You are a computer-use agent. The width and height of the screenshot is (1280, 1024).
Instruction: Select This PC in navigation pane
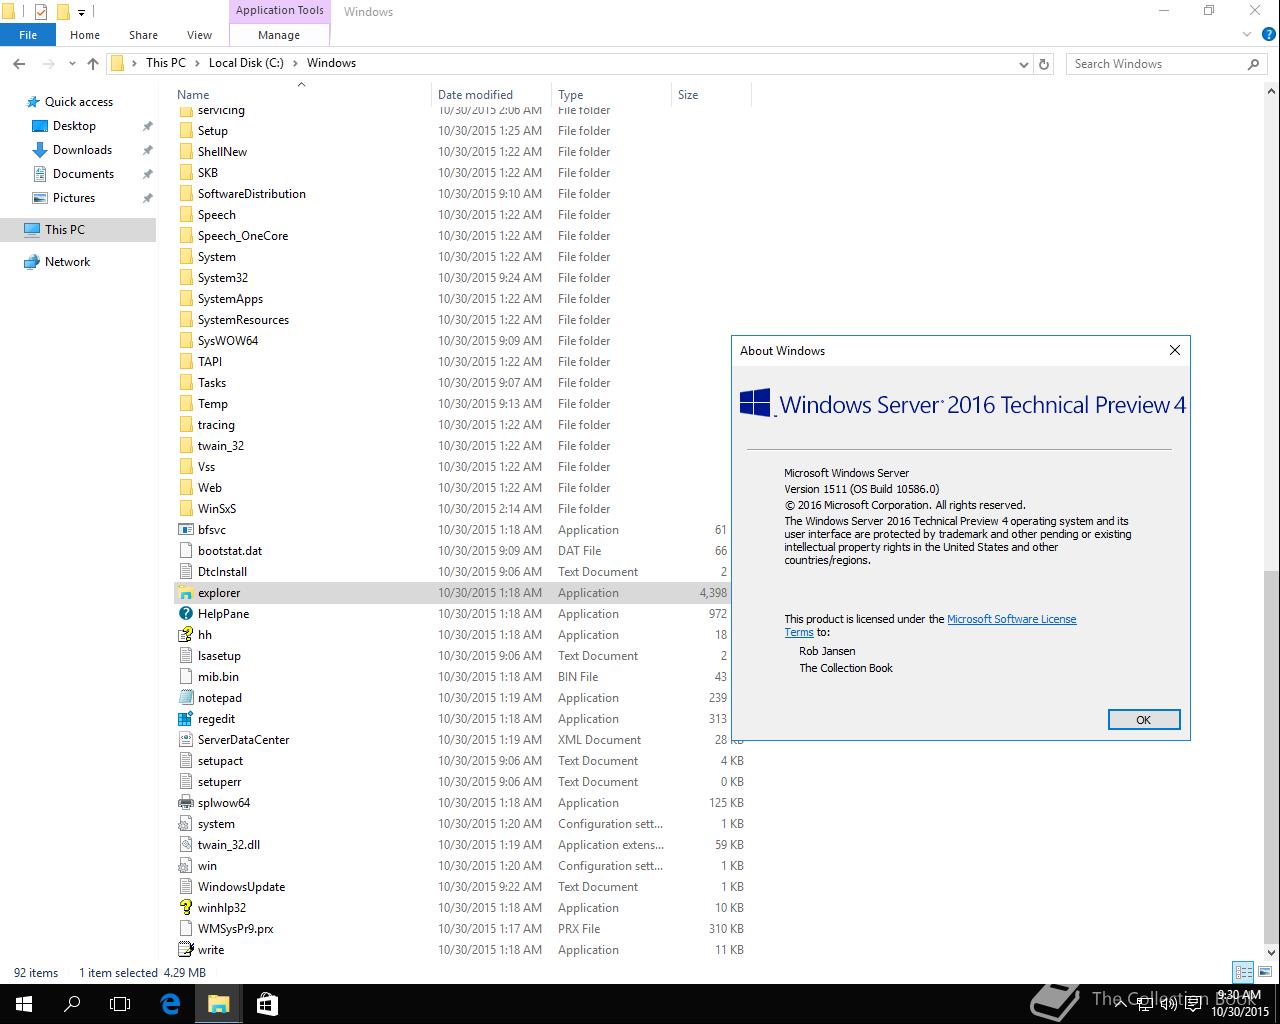tap(64, 230)
